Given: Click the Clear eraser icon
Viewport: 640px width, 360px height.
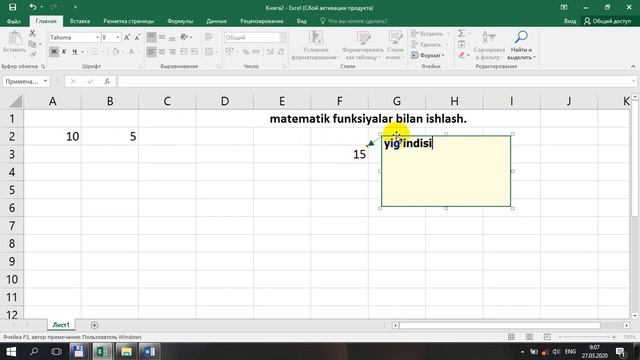Looking at the screenshot, I should 461,55.
